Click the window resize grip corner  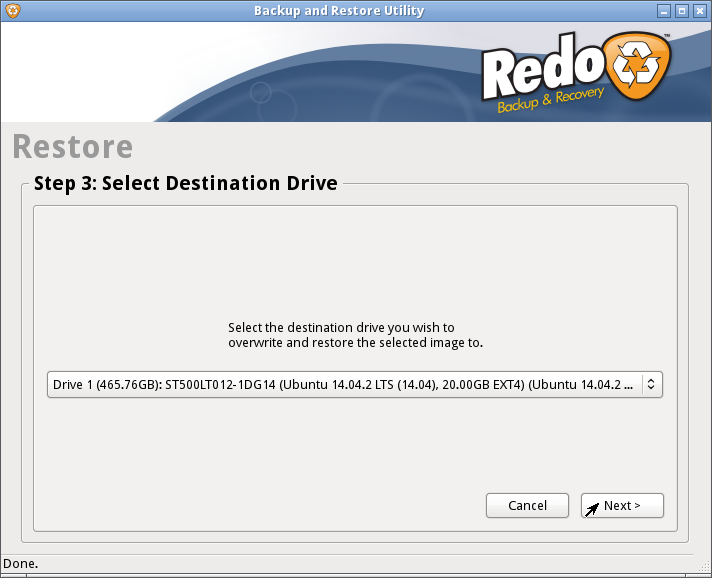coord(703,569)
